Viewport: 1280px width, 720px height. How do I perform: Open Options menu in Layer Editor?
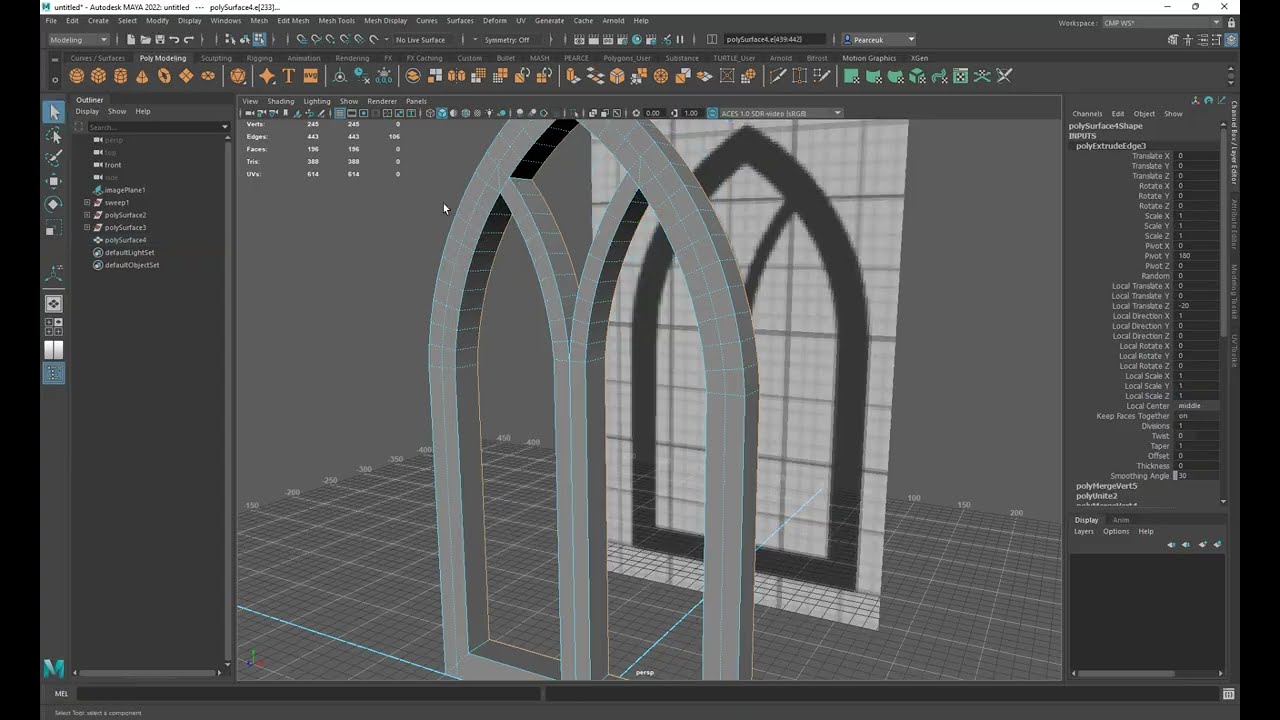[x=1116, y=532]
